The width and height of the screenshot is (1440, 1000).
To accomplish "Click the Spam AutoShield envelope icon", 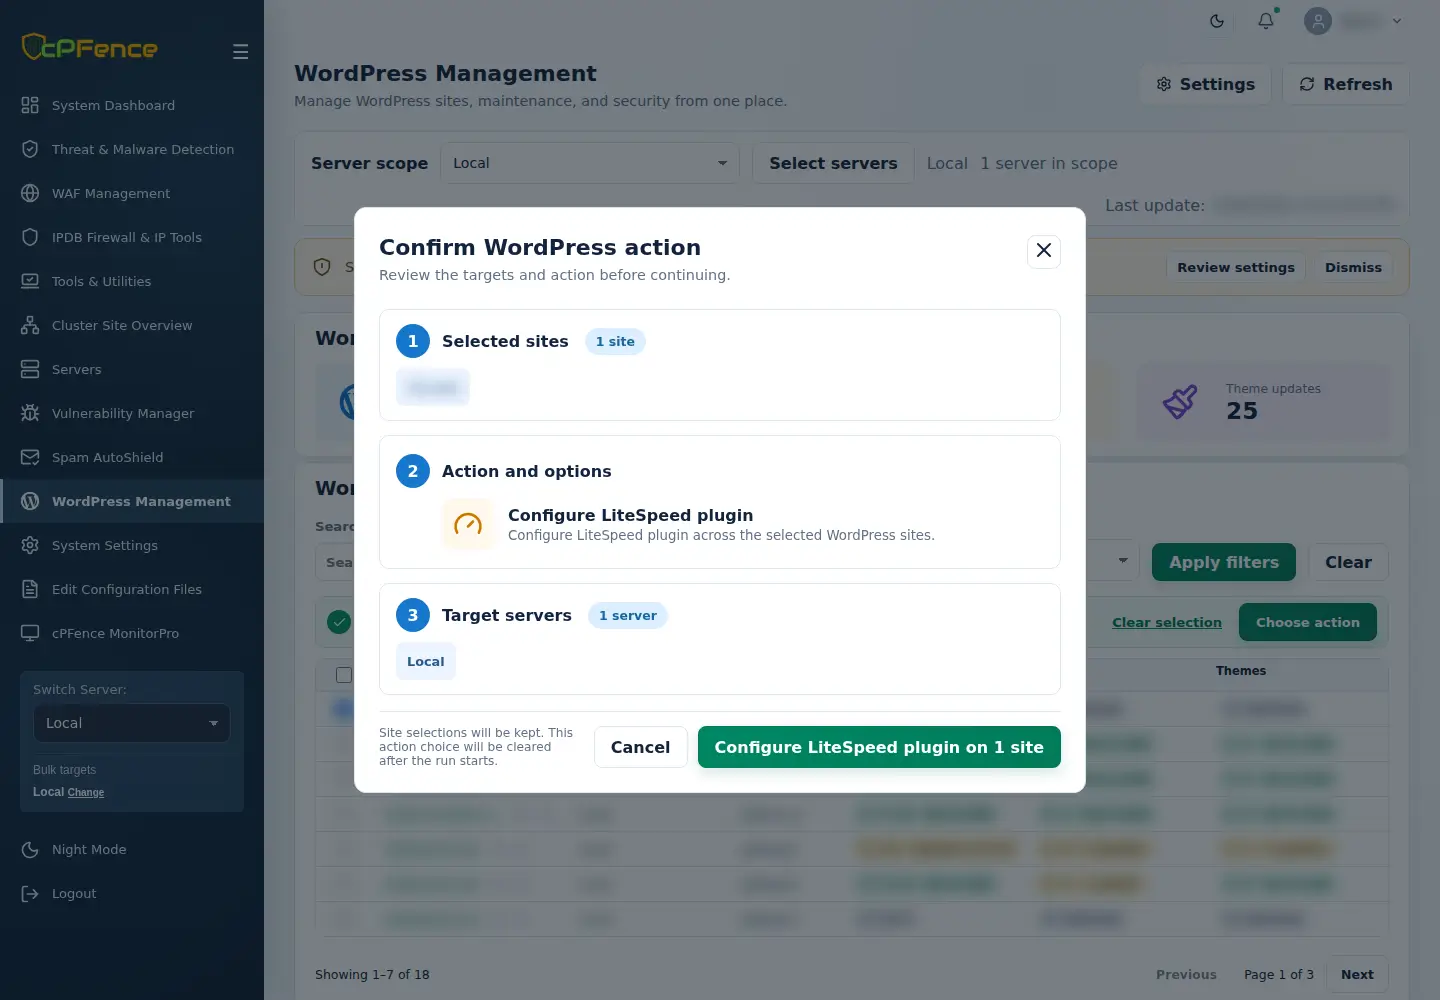I will click(x=30, y=457).
